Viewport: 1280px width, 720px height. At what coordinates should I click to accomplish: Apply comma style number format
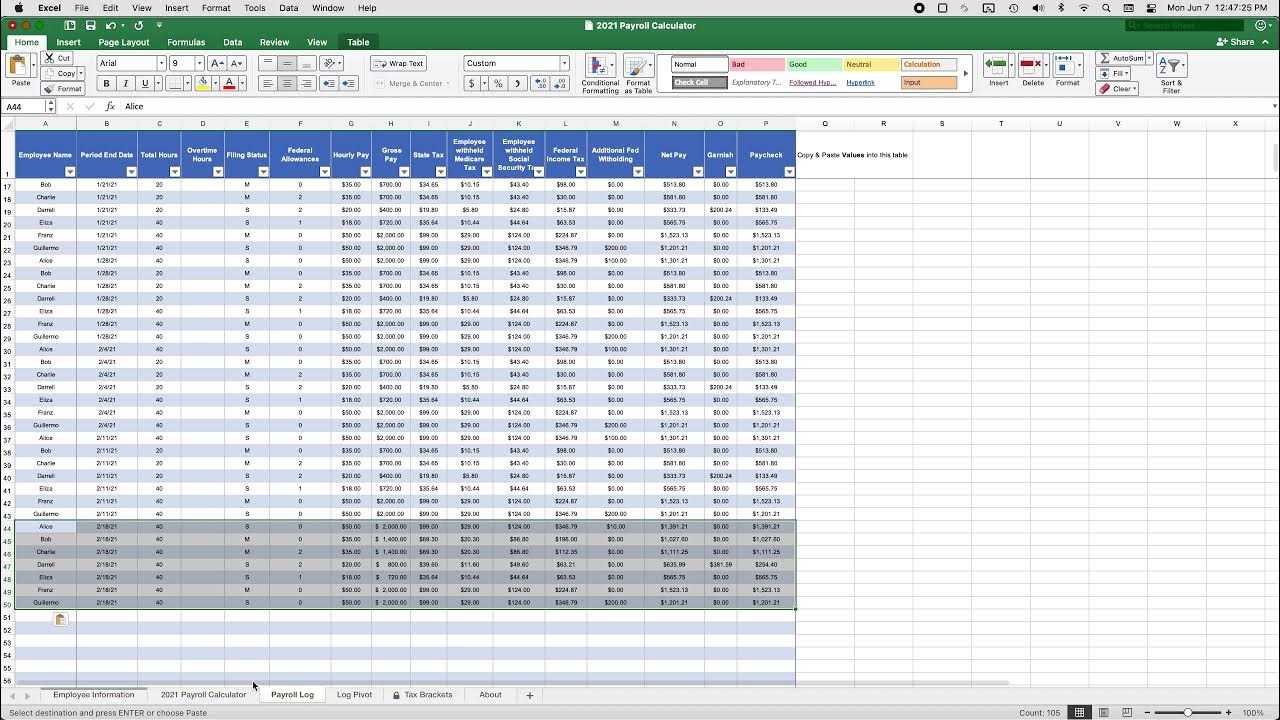[x=517, y=84]
